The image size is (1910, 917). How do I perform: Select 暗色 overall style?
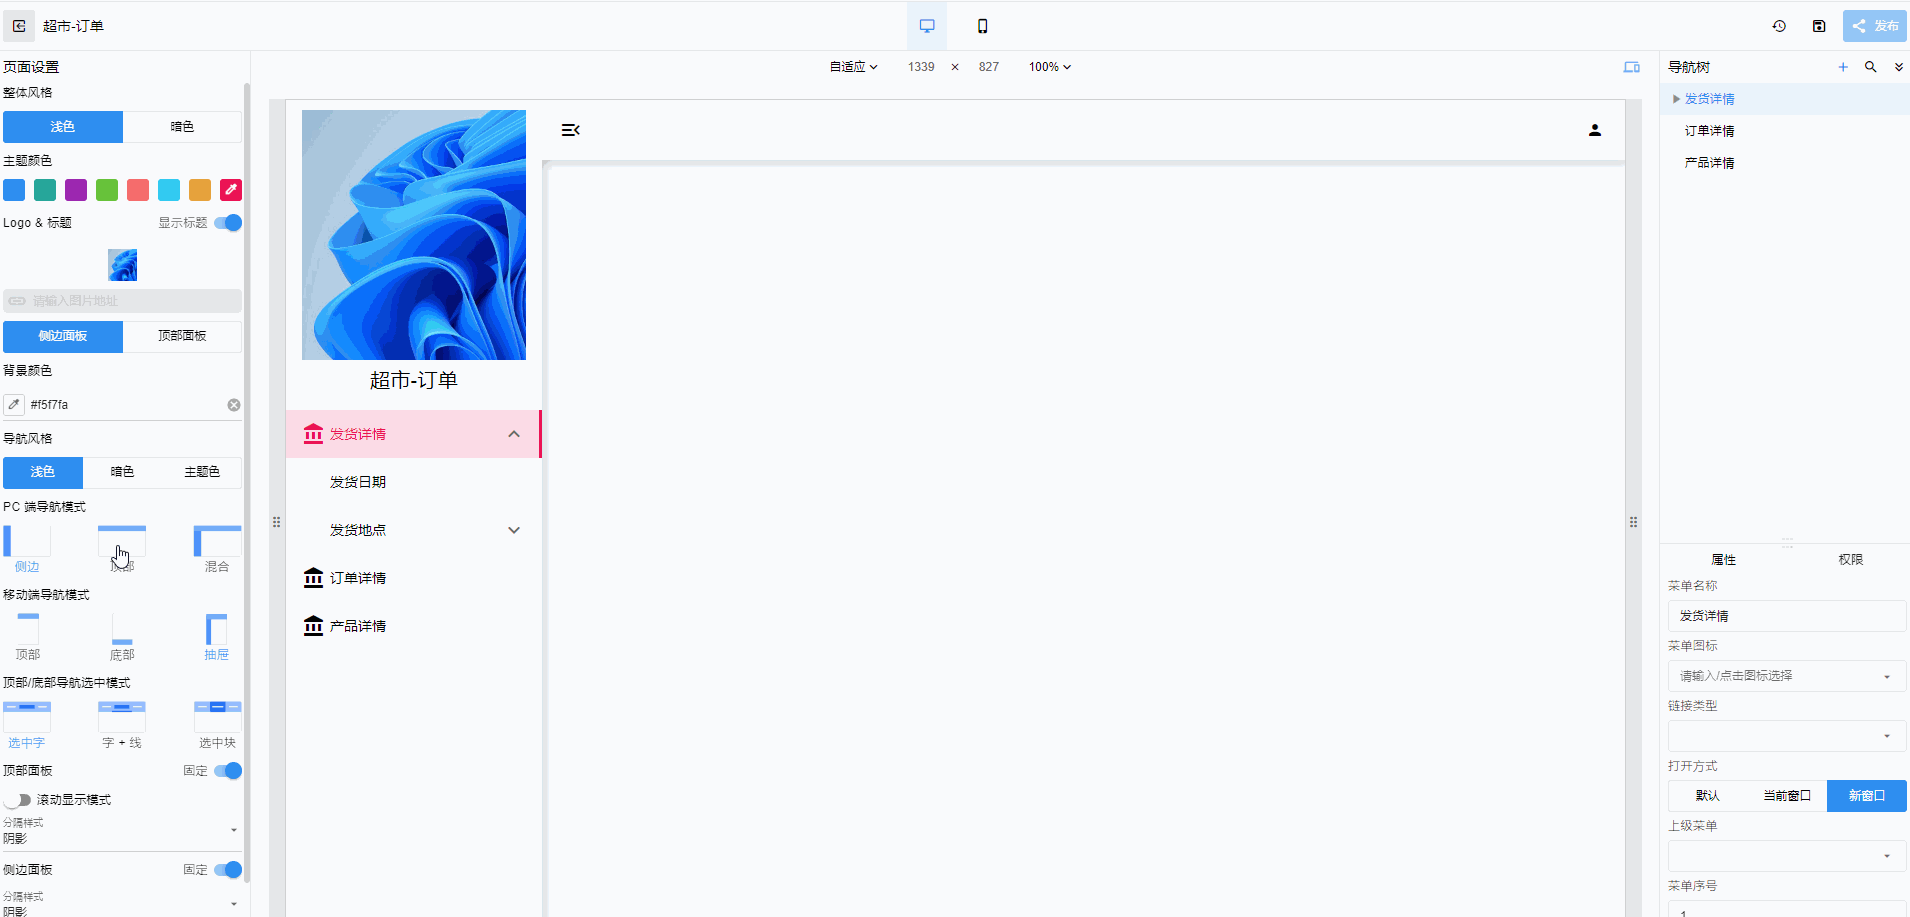[182, 127]
